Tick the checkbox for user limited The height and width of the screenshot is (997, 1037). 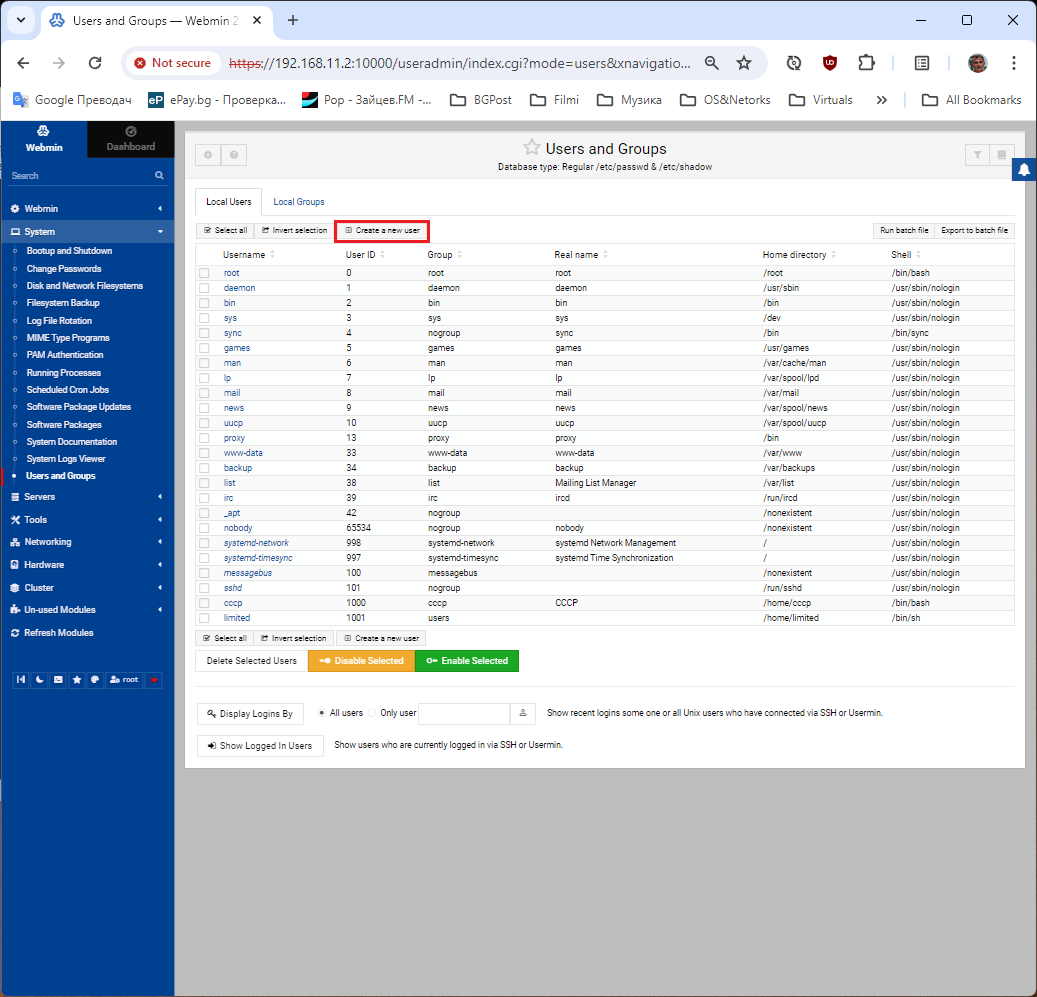click(204, 618)
